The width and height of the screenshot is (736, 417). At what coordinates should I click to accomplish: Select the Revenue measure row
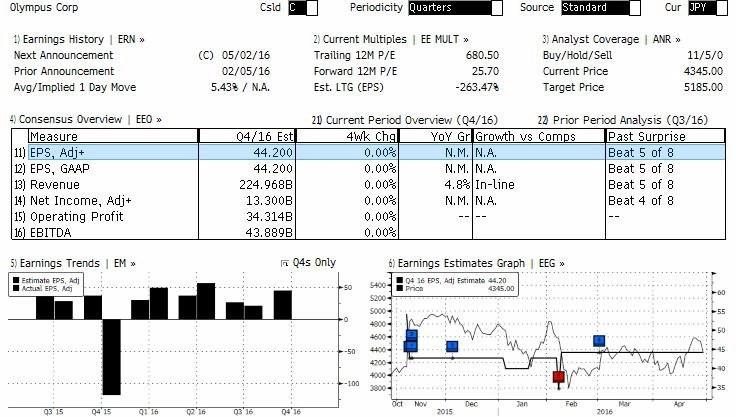click(368, 185)
